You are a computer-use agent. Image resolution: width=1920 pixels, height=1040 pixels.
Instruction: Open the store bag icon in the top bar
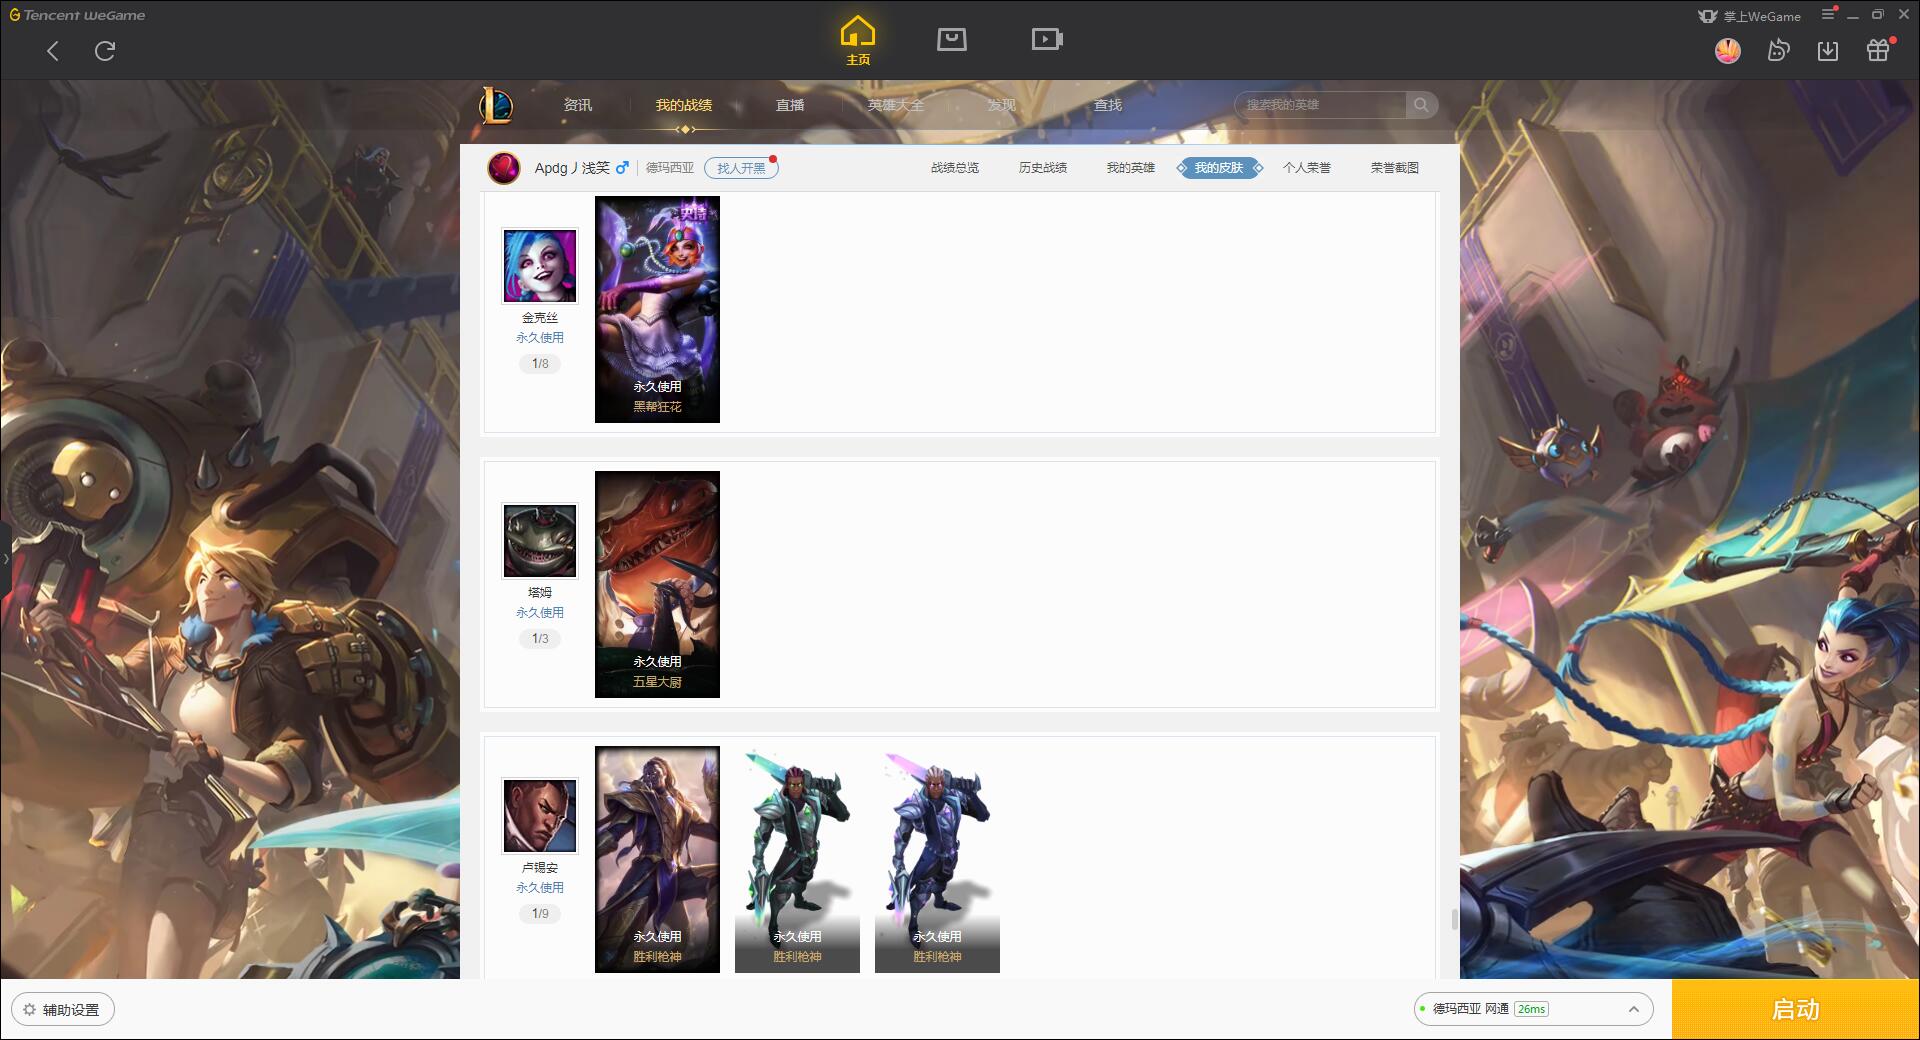[x=951, y=39]
